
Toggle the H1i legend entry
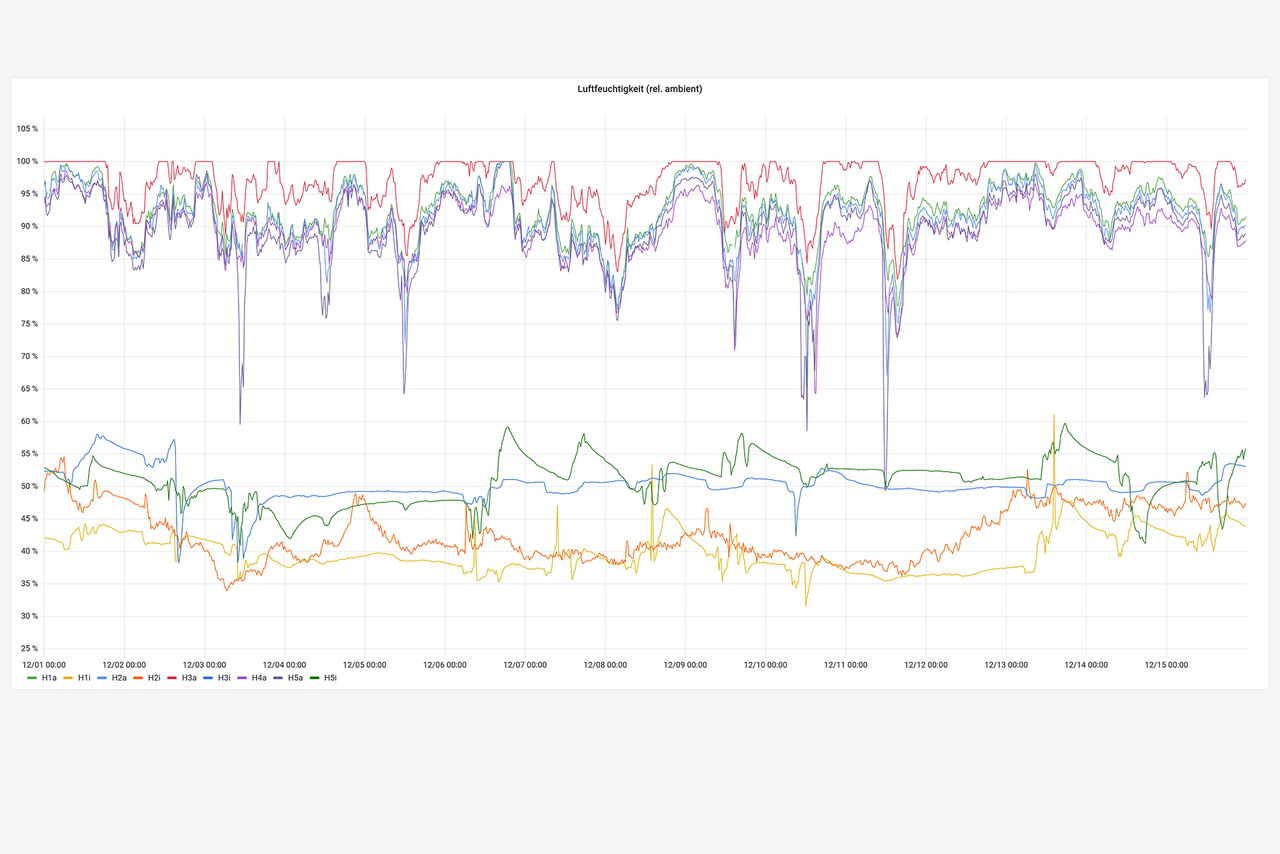[84, 678]
